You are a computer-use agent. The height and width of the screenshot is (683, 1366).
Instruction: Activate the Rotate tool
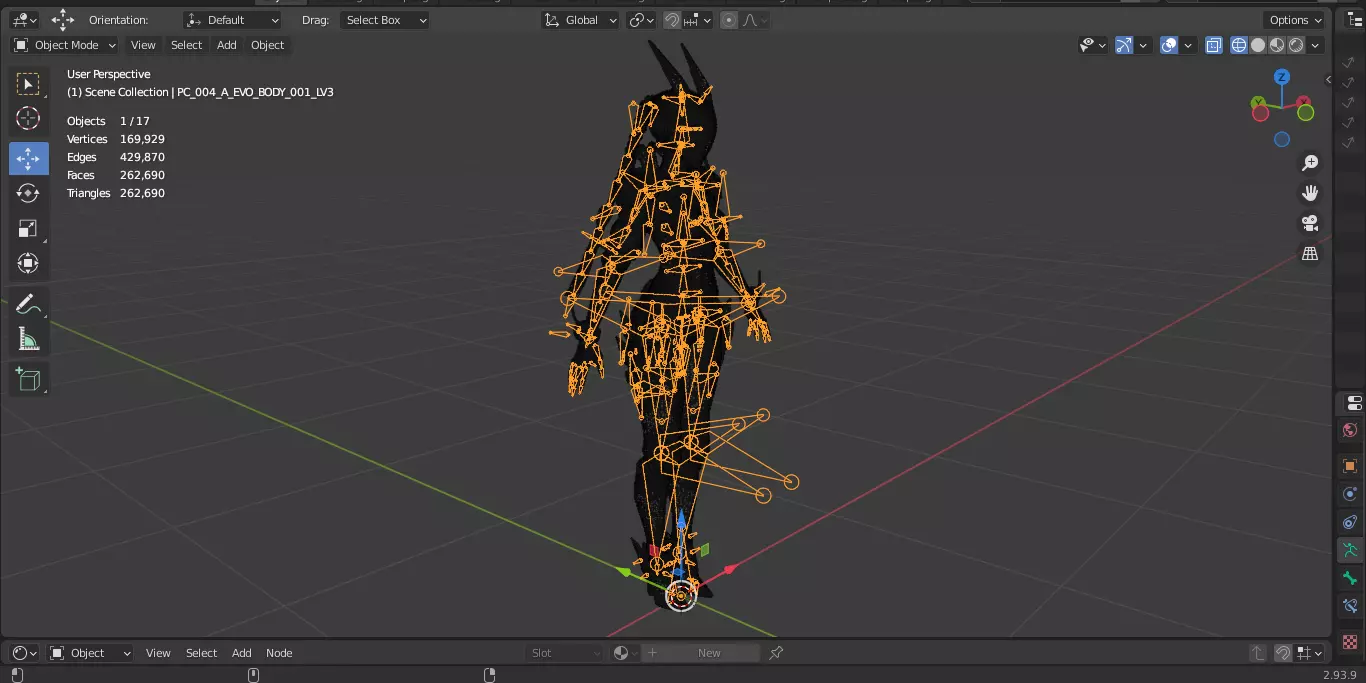pos(28,193)
